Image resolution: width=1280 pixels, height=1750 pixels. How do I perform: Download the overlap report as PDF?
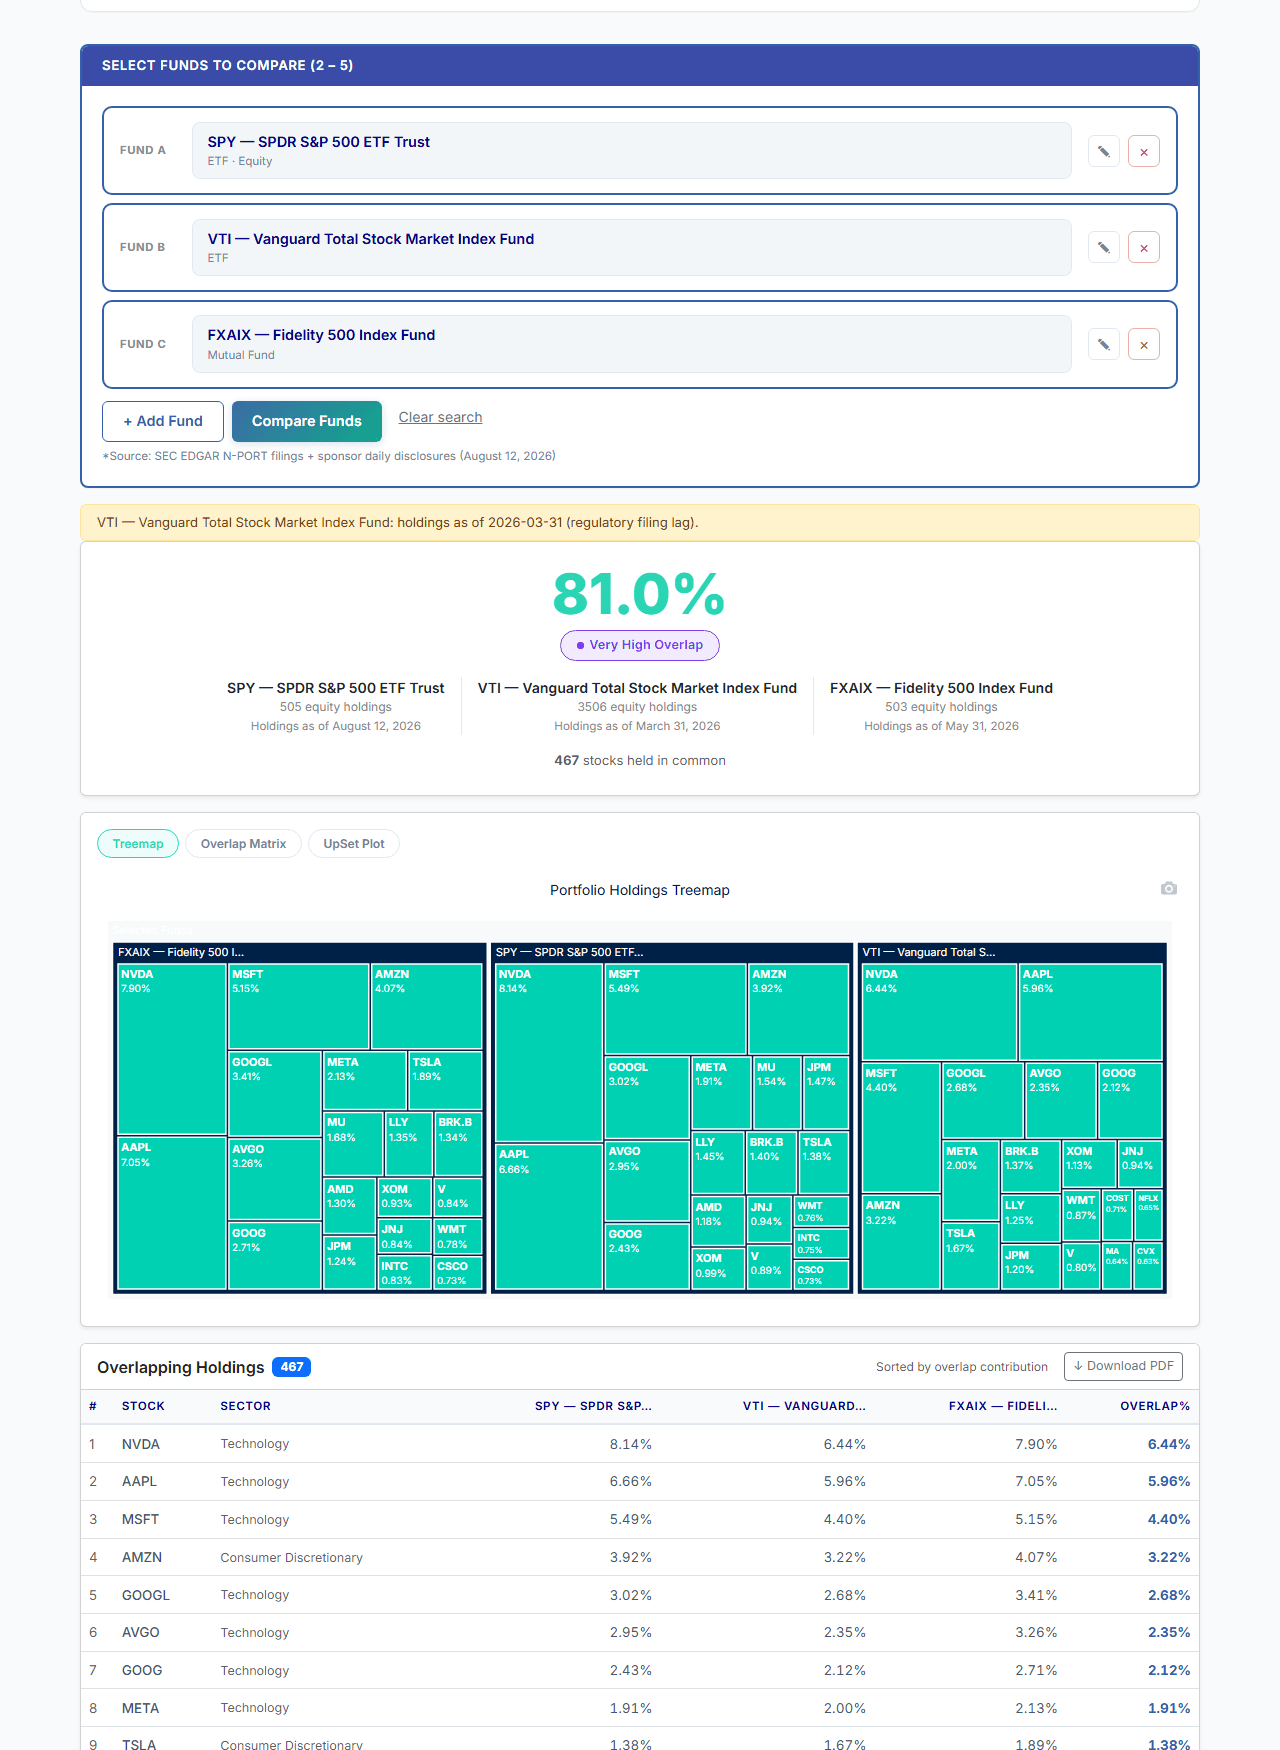1123,1366
